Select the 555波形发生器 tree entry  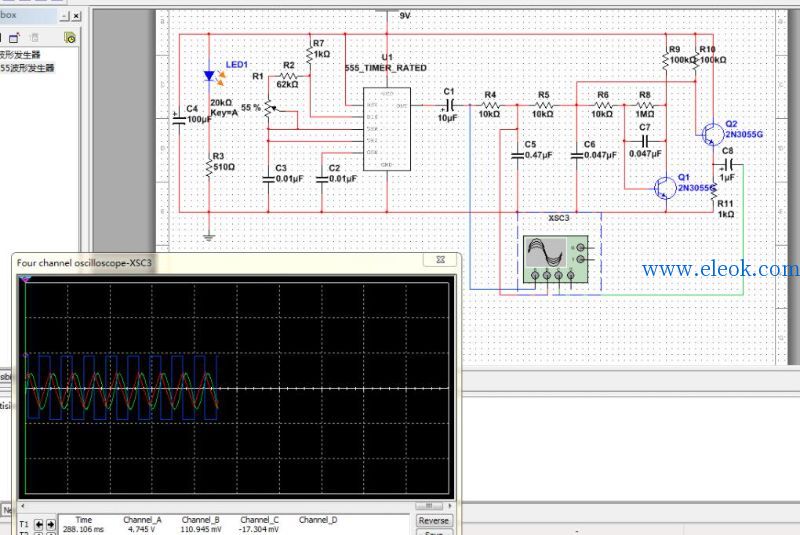tap(27, 68)
